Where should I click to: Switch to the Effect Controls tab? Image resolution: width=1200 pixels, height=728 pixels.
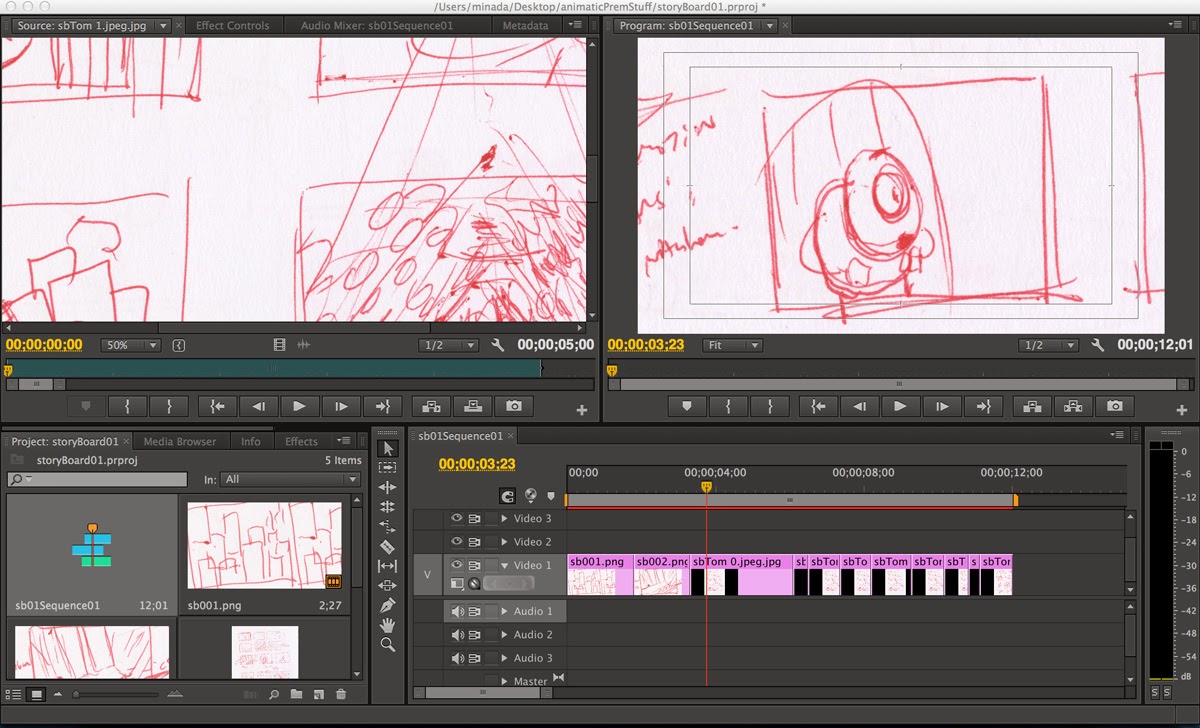pyautogui.click(x=232, y=25)
